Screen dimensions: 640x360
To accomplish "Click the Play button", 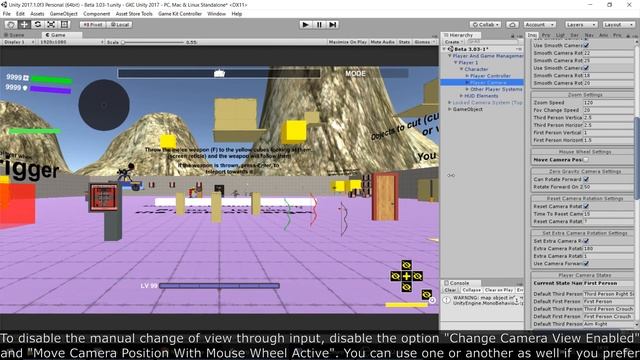I will [305, 24].
